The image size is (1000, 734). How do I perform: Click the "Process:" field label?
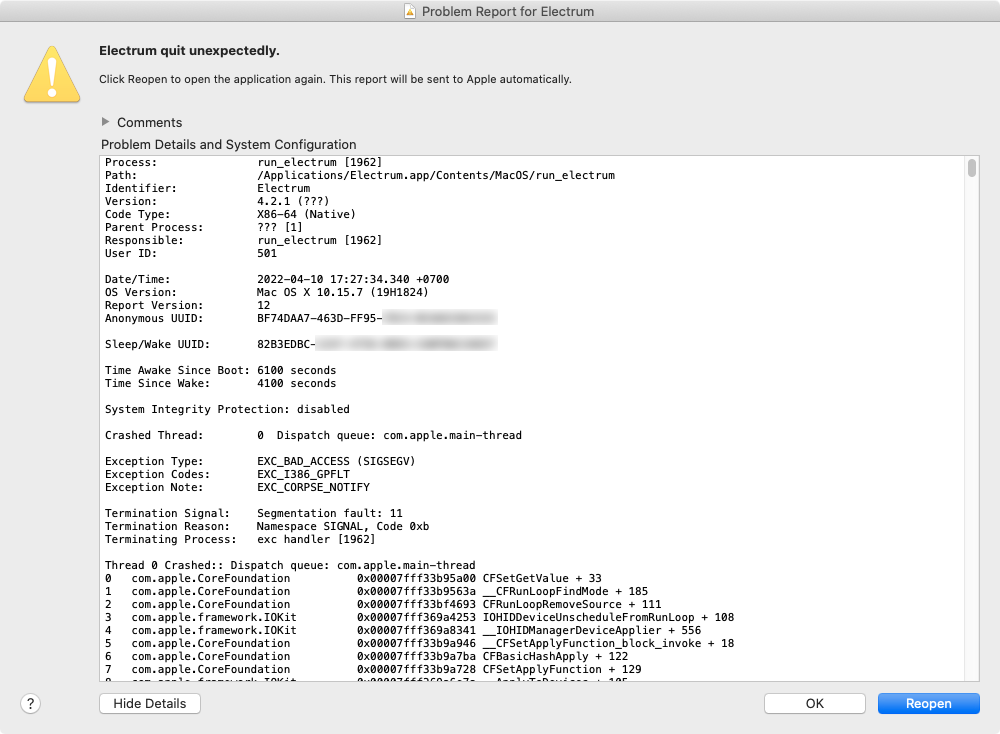coord(131,163)
